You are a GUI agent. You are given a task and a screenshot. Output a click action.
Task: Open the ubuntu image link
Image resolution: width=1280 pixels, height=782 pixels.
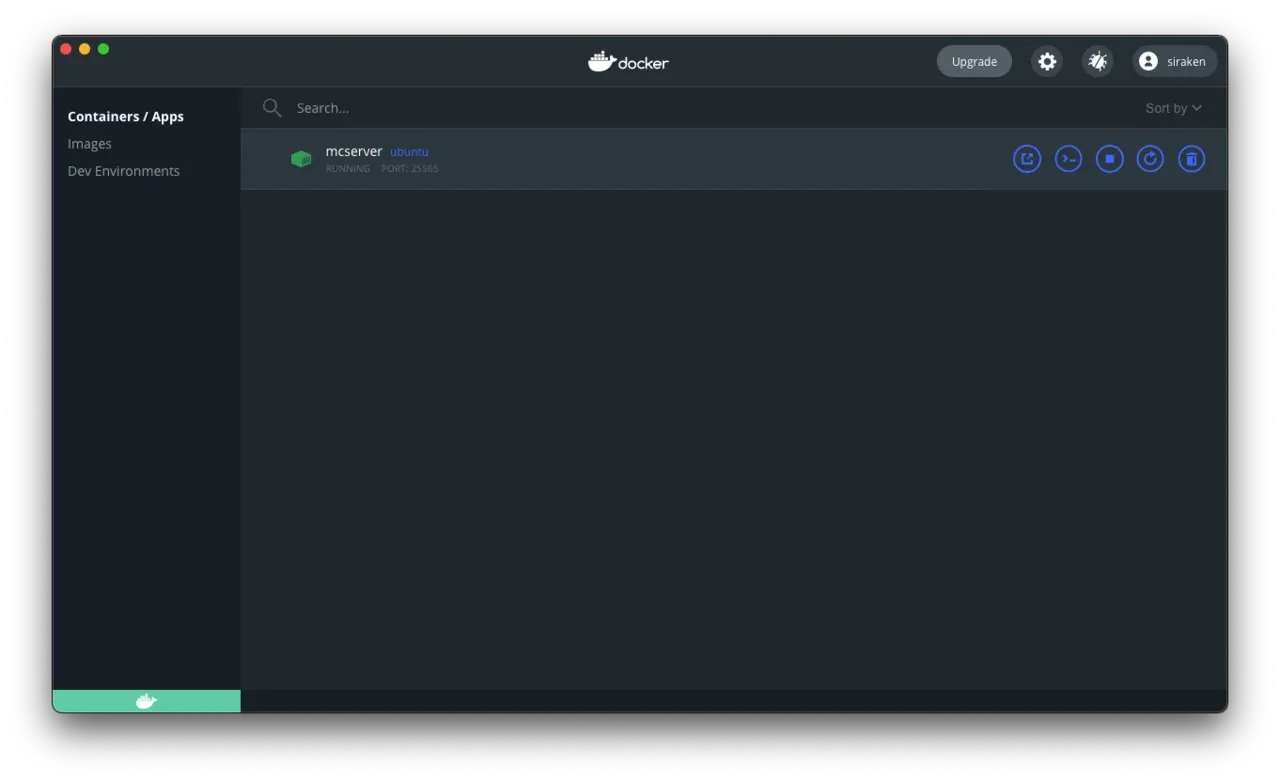tap(408, 151)
